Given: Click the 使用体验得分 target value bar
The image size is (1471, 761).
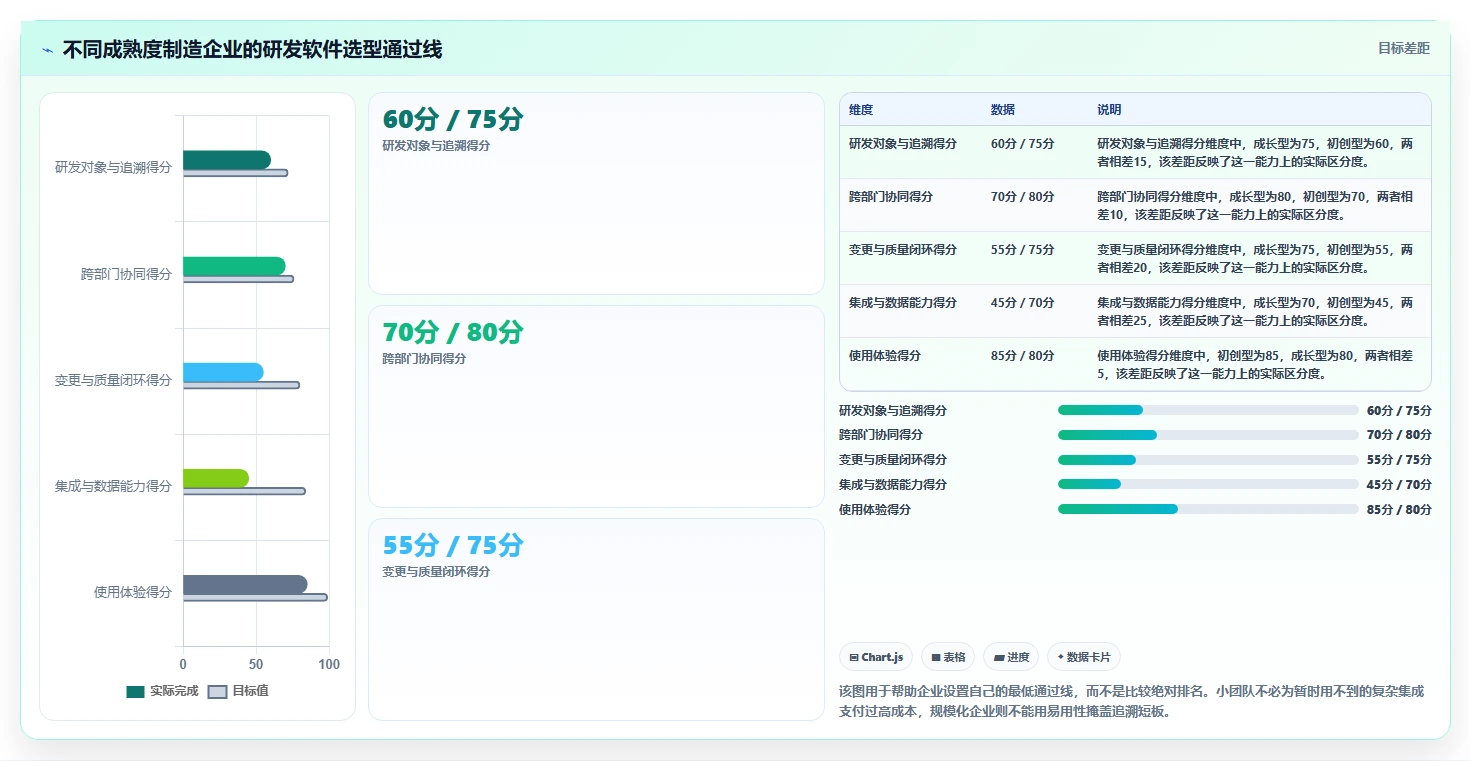Looking at the screenshot, I should click(x=255, y=597).
